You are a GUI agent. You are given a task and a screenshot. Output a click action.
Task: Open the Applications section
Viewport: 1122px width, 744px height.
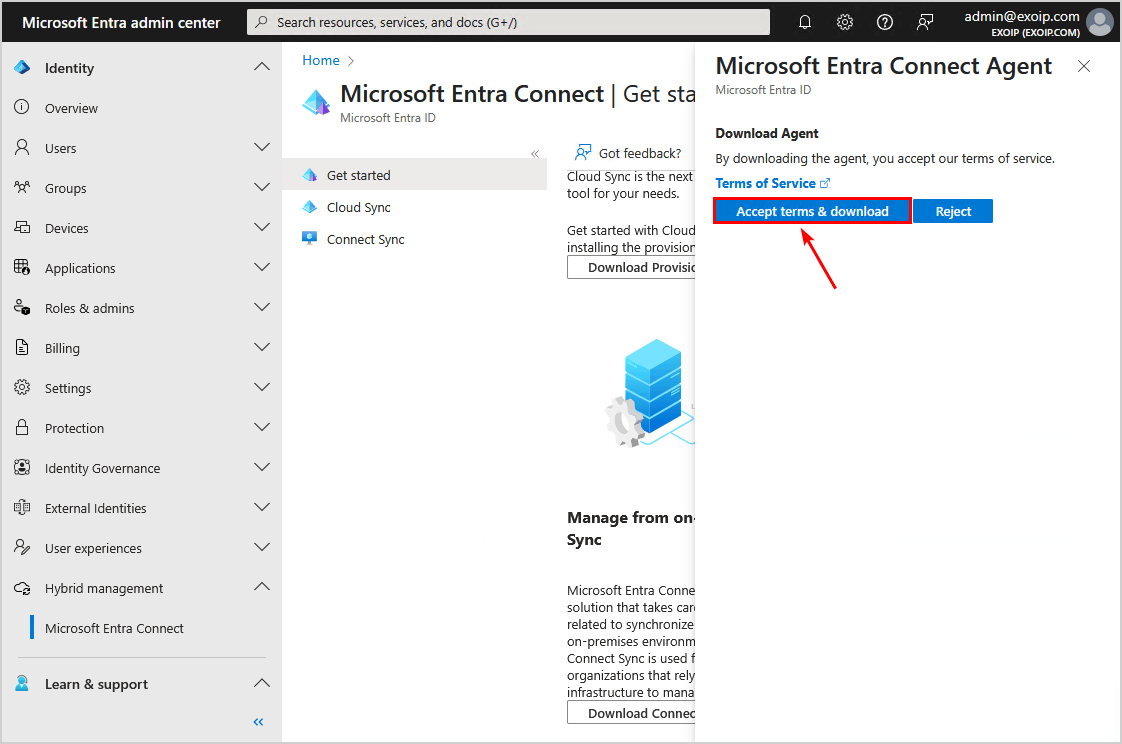[x=22, y=267]
